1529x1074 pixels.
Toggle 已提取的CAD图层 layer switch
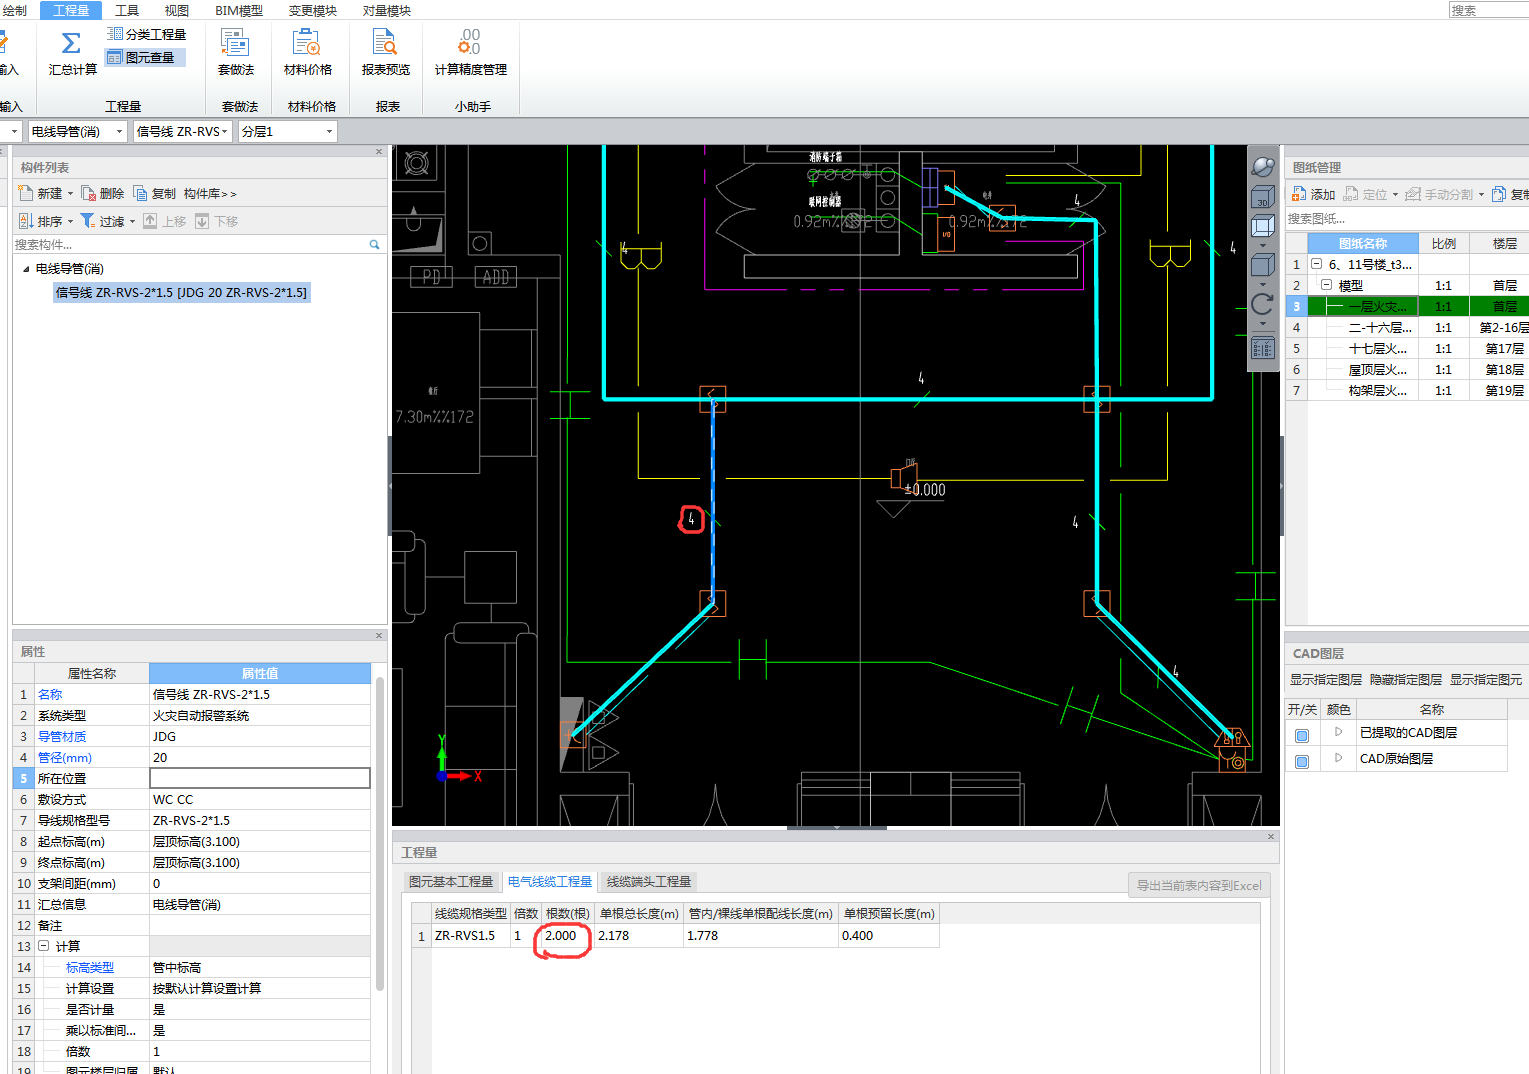[x=1302, y=735]
